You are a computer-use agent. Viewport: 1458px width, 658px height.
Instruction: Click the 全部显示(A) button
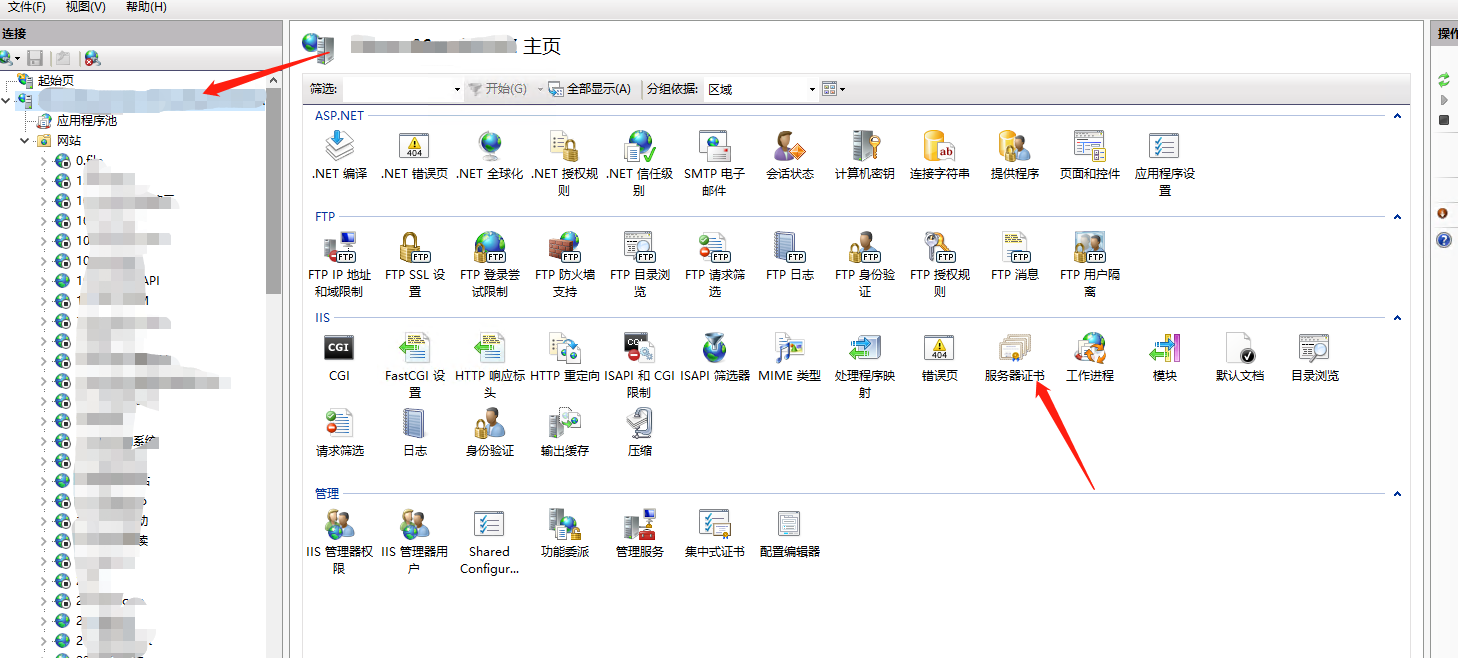point(590,89)
